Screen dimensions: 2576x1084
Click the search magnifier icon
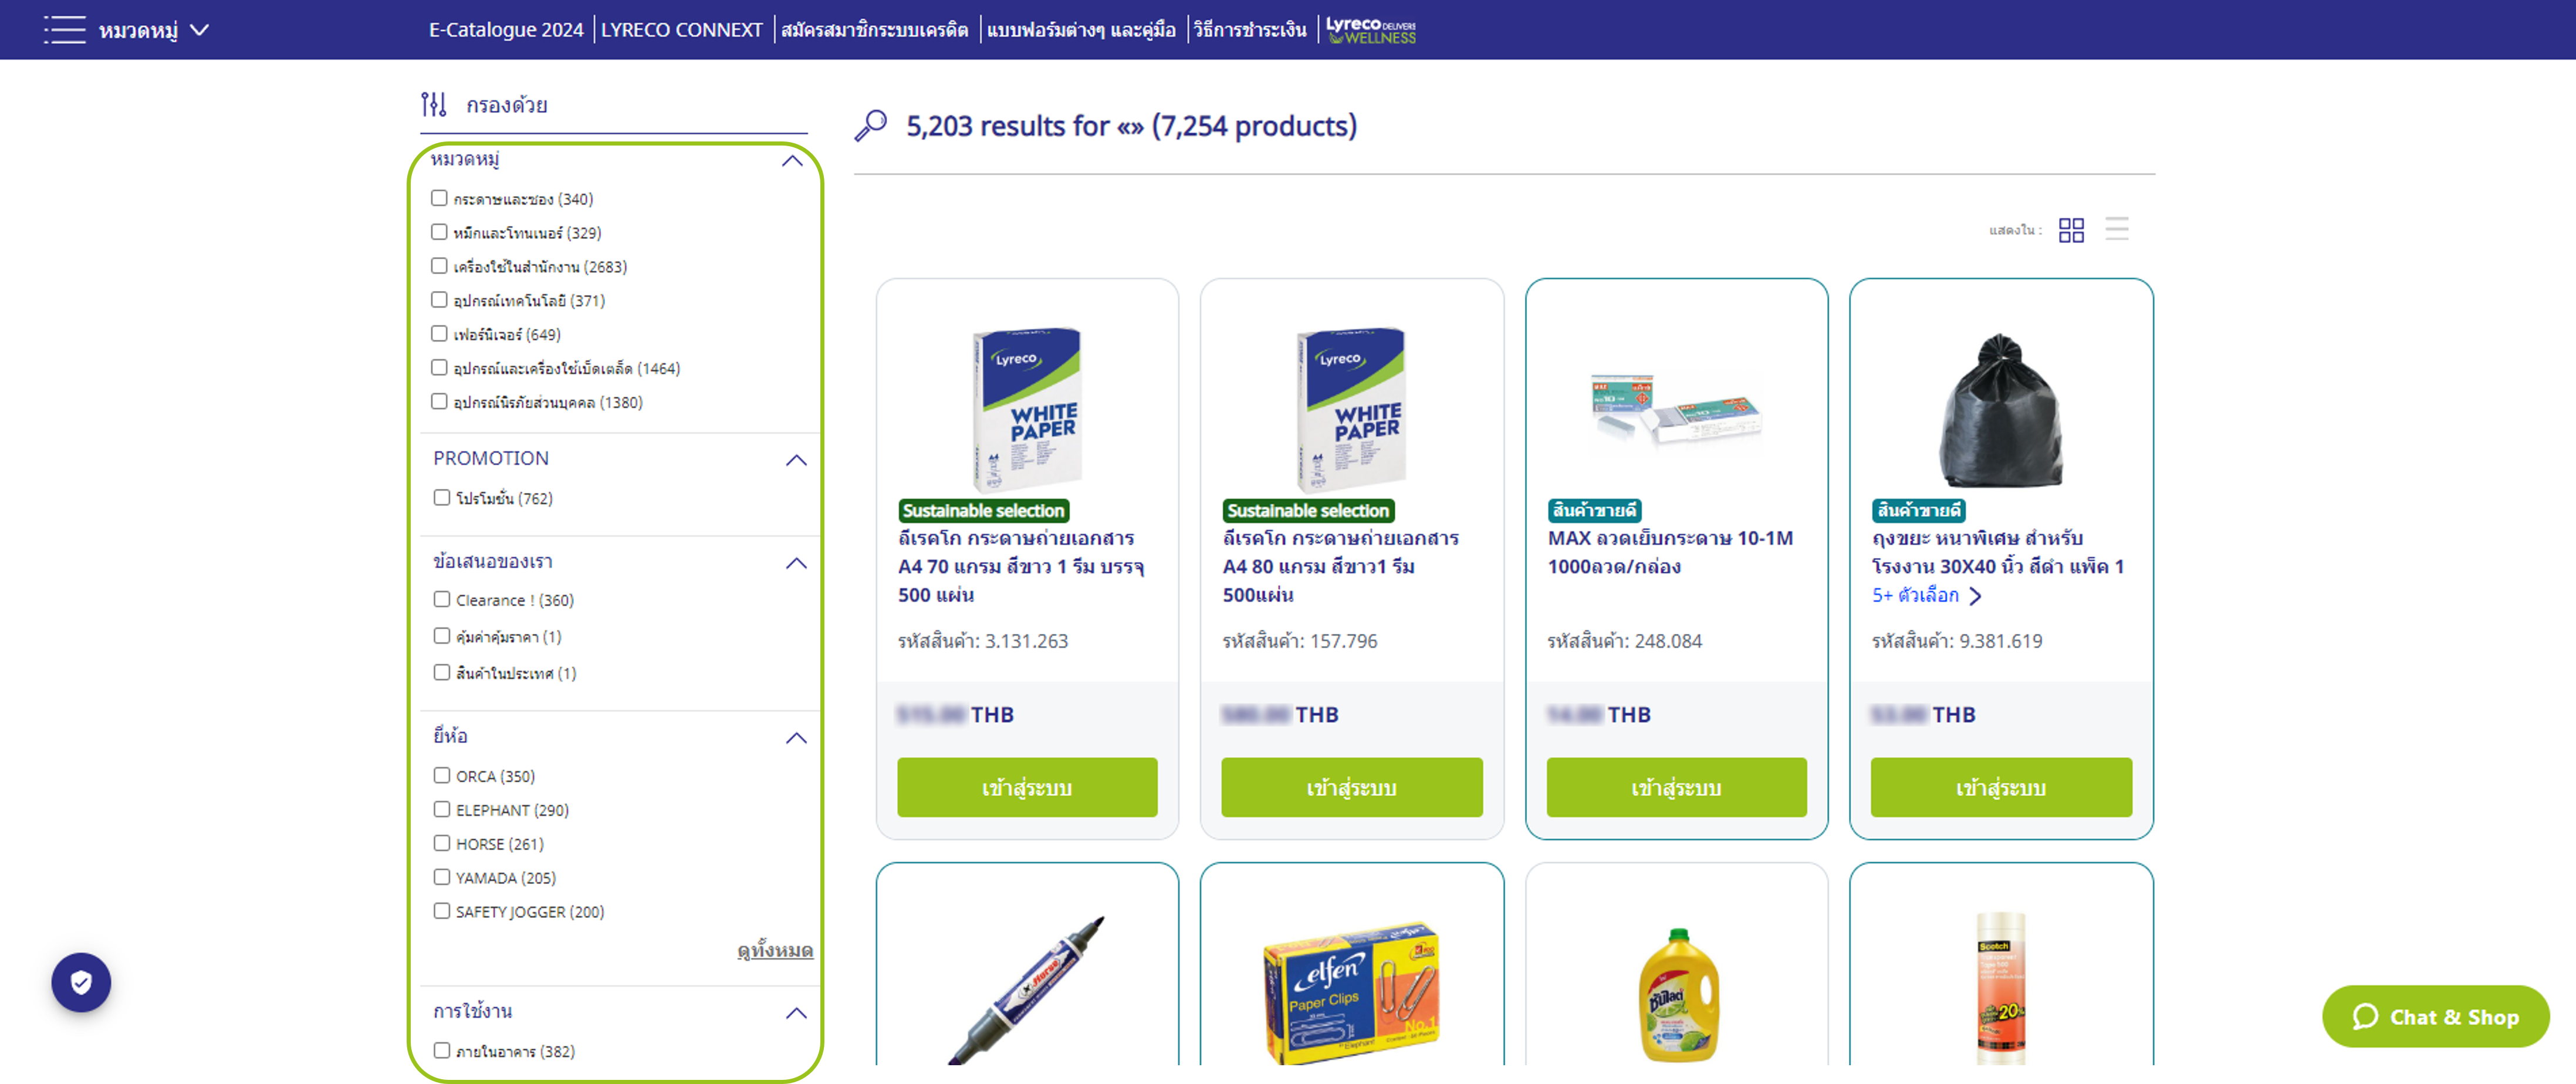[x=870, y=126]
